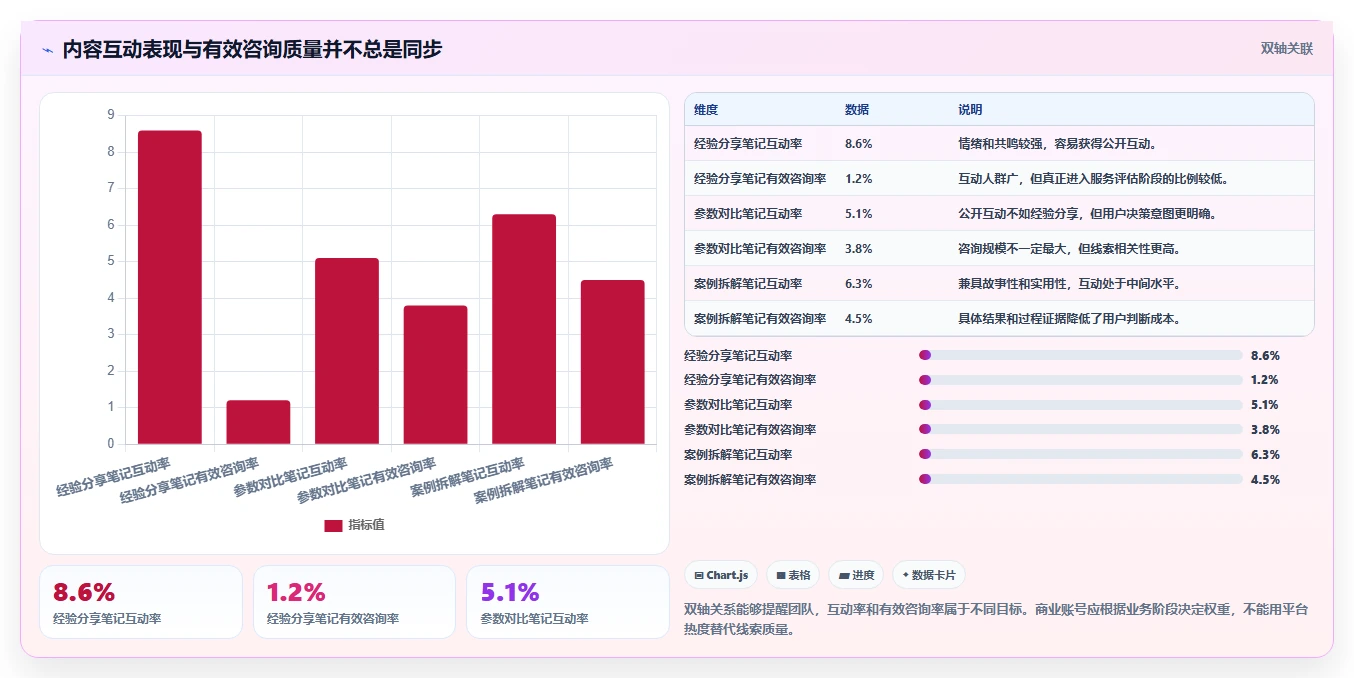Click the 双轴关联 label in the header
The width and height of the screenshot is (1354, 678).
tap(1286, 48)
